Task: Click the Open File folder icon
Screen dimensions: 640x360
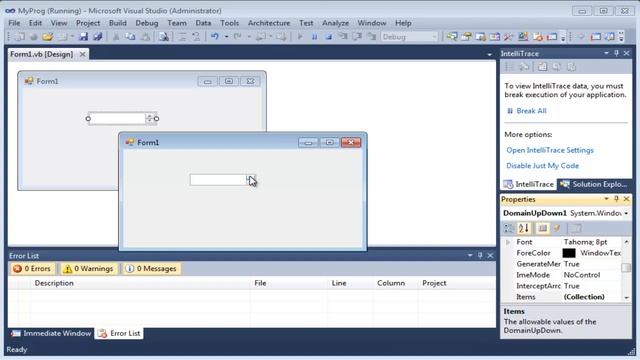Action: coord(48,37)
